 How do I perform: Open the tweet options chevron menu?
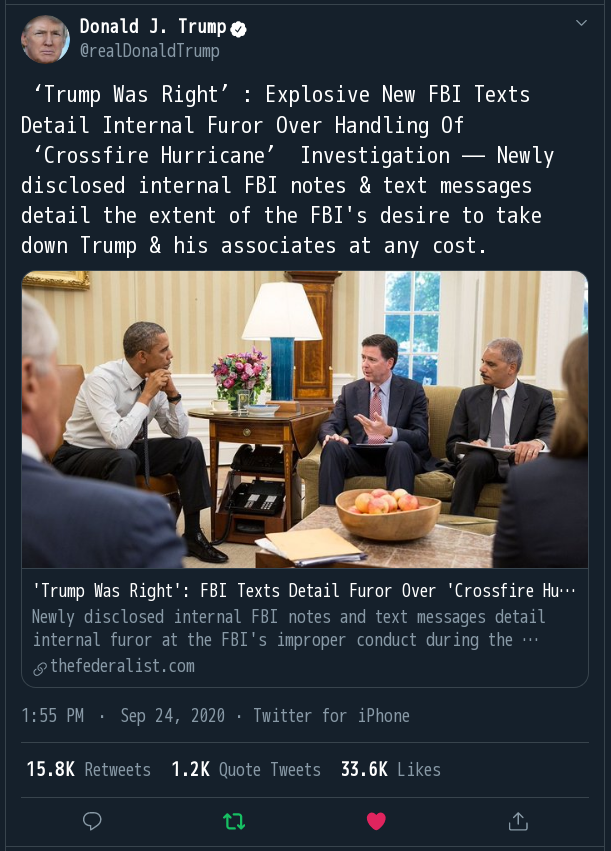coord(580,23)
